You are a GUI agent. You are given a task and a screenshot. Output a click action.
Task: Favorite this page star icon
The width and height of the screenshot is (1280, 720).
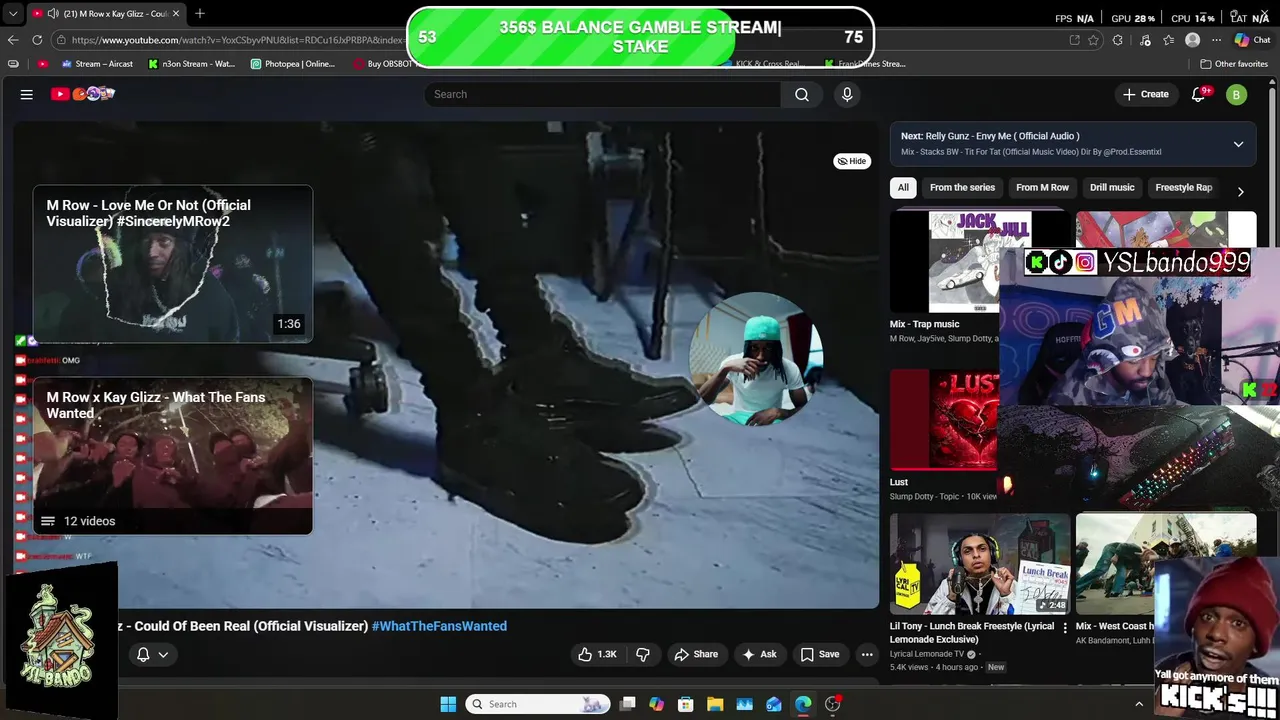pos(1093,40)
